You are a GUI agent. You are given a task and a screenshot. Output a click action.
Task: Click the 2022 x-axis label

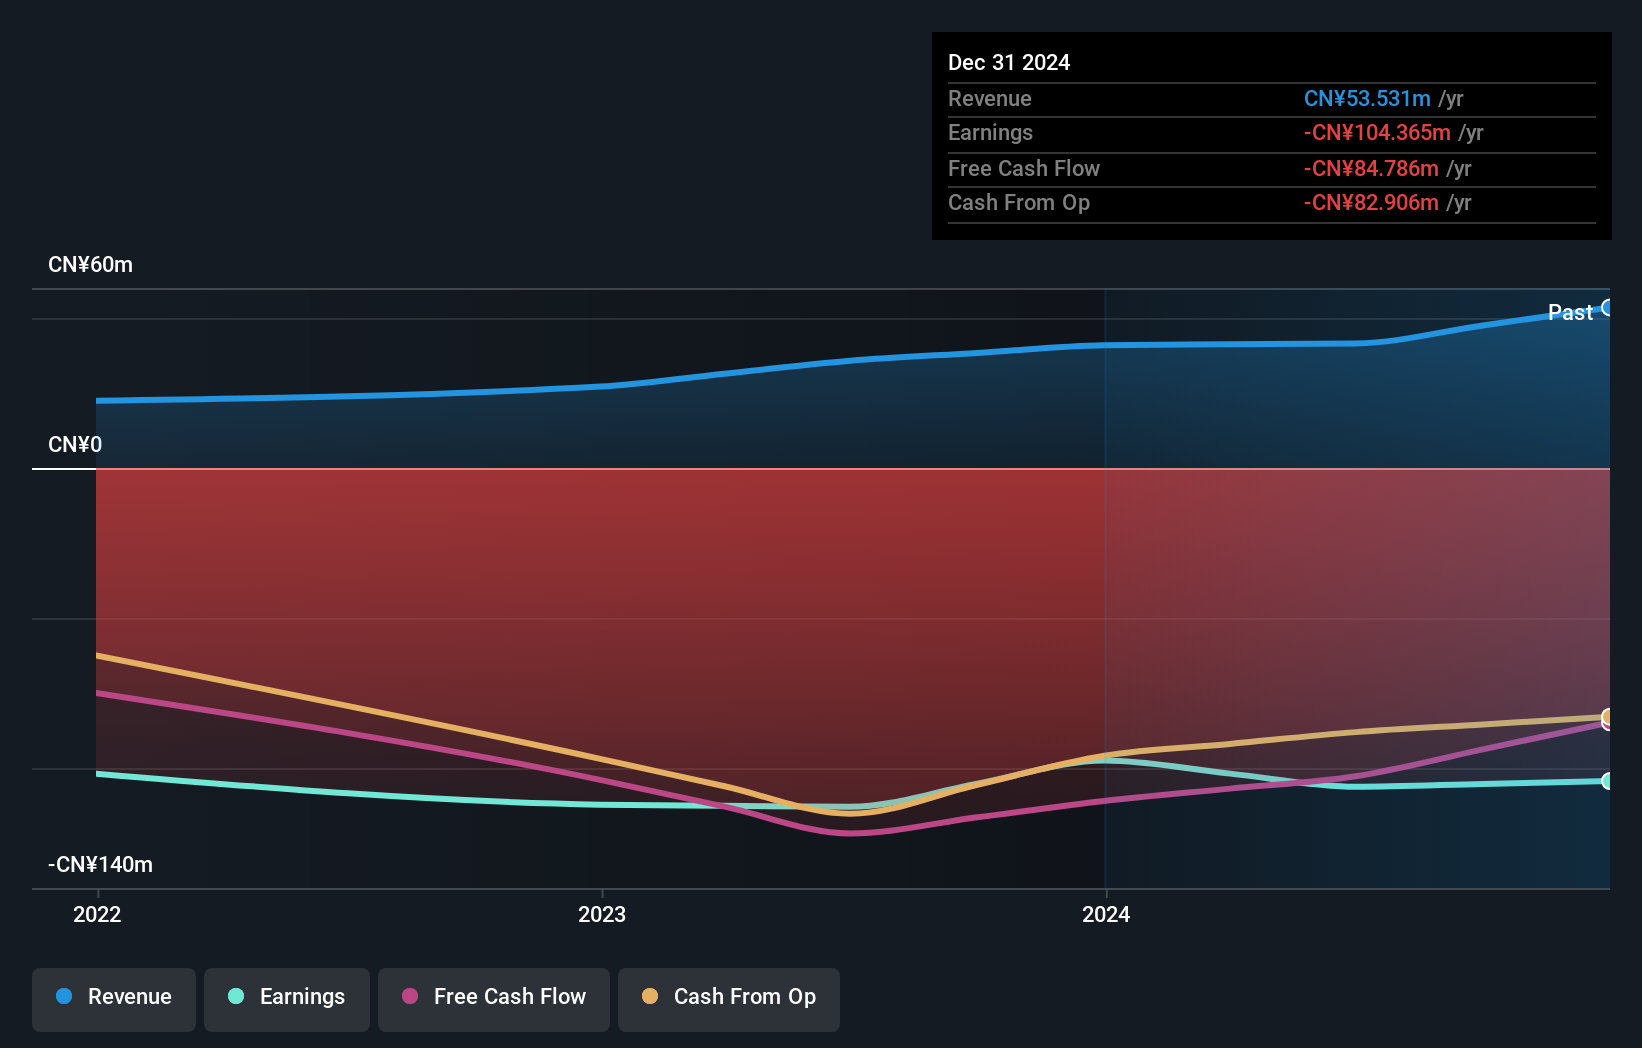[97, 914]
